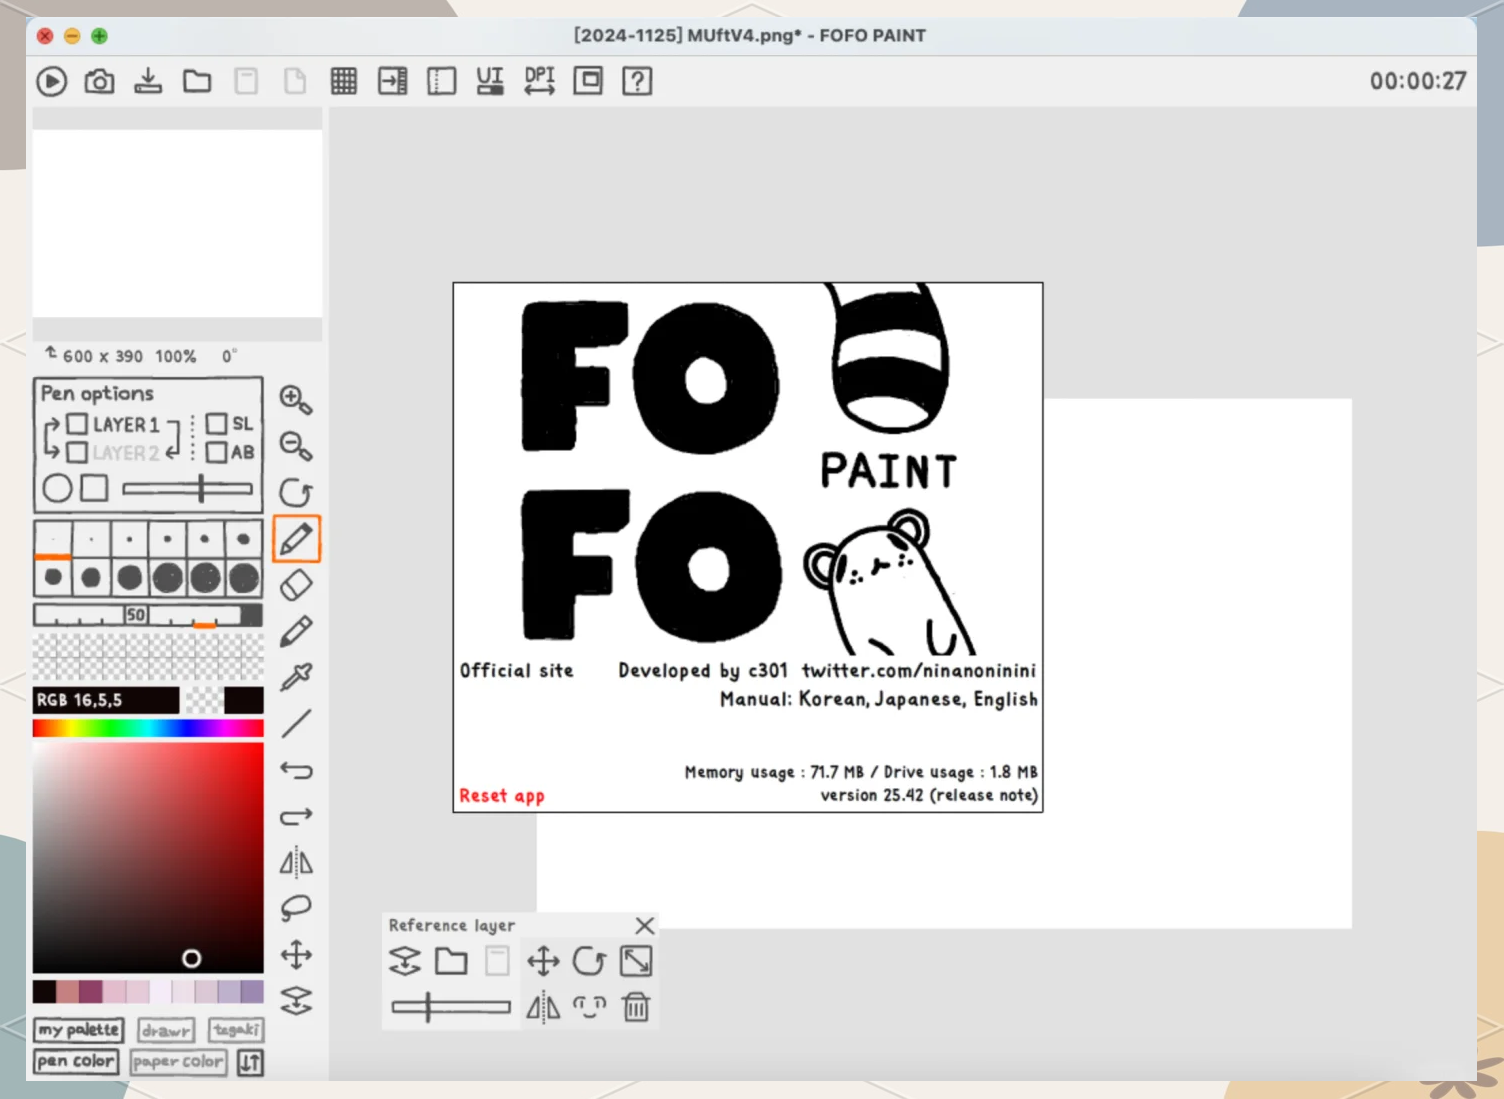Viewport: 1504px width, 1099px height.
Task: Close the Reference layer panel
Action: click(x=645, y=926)
